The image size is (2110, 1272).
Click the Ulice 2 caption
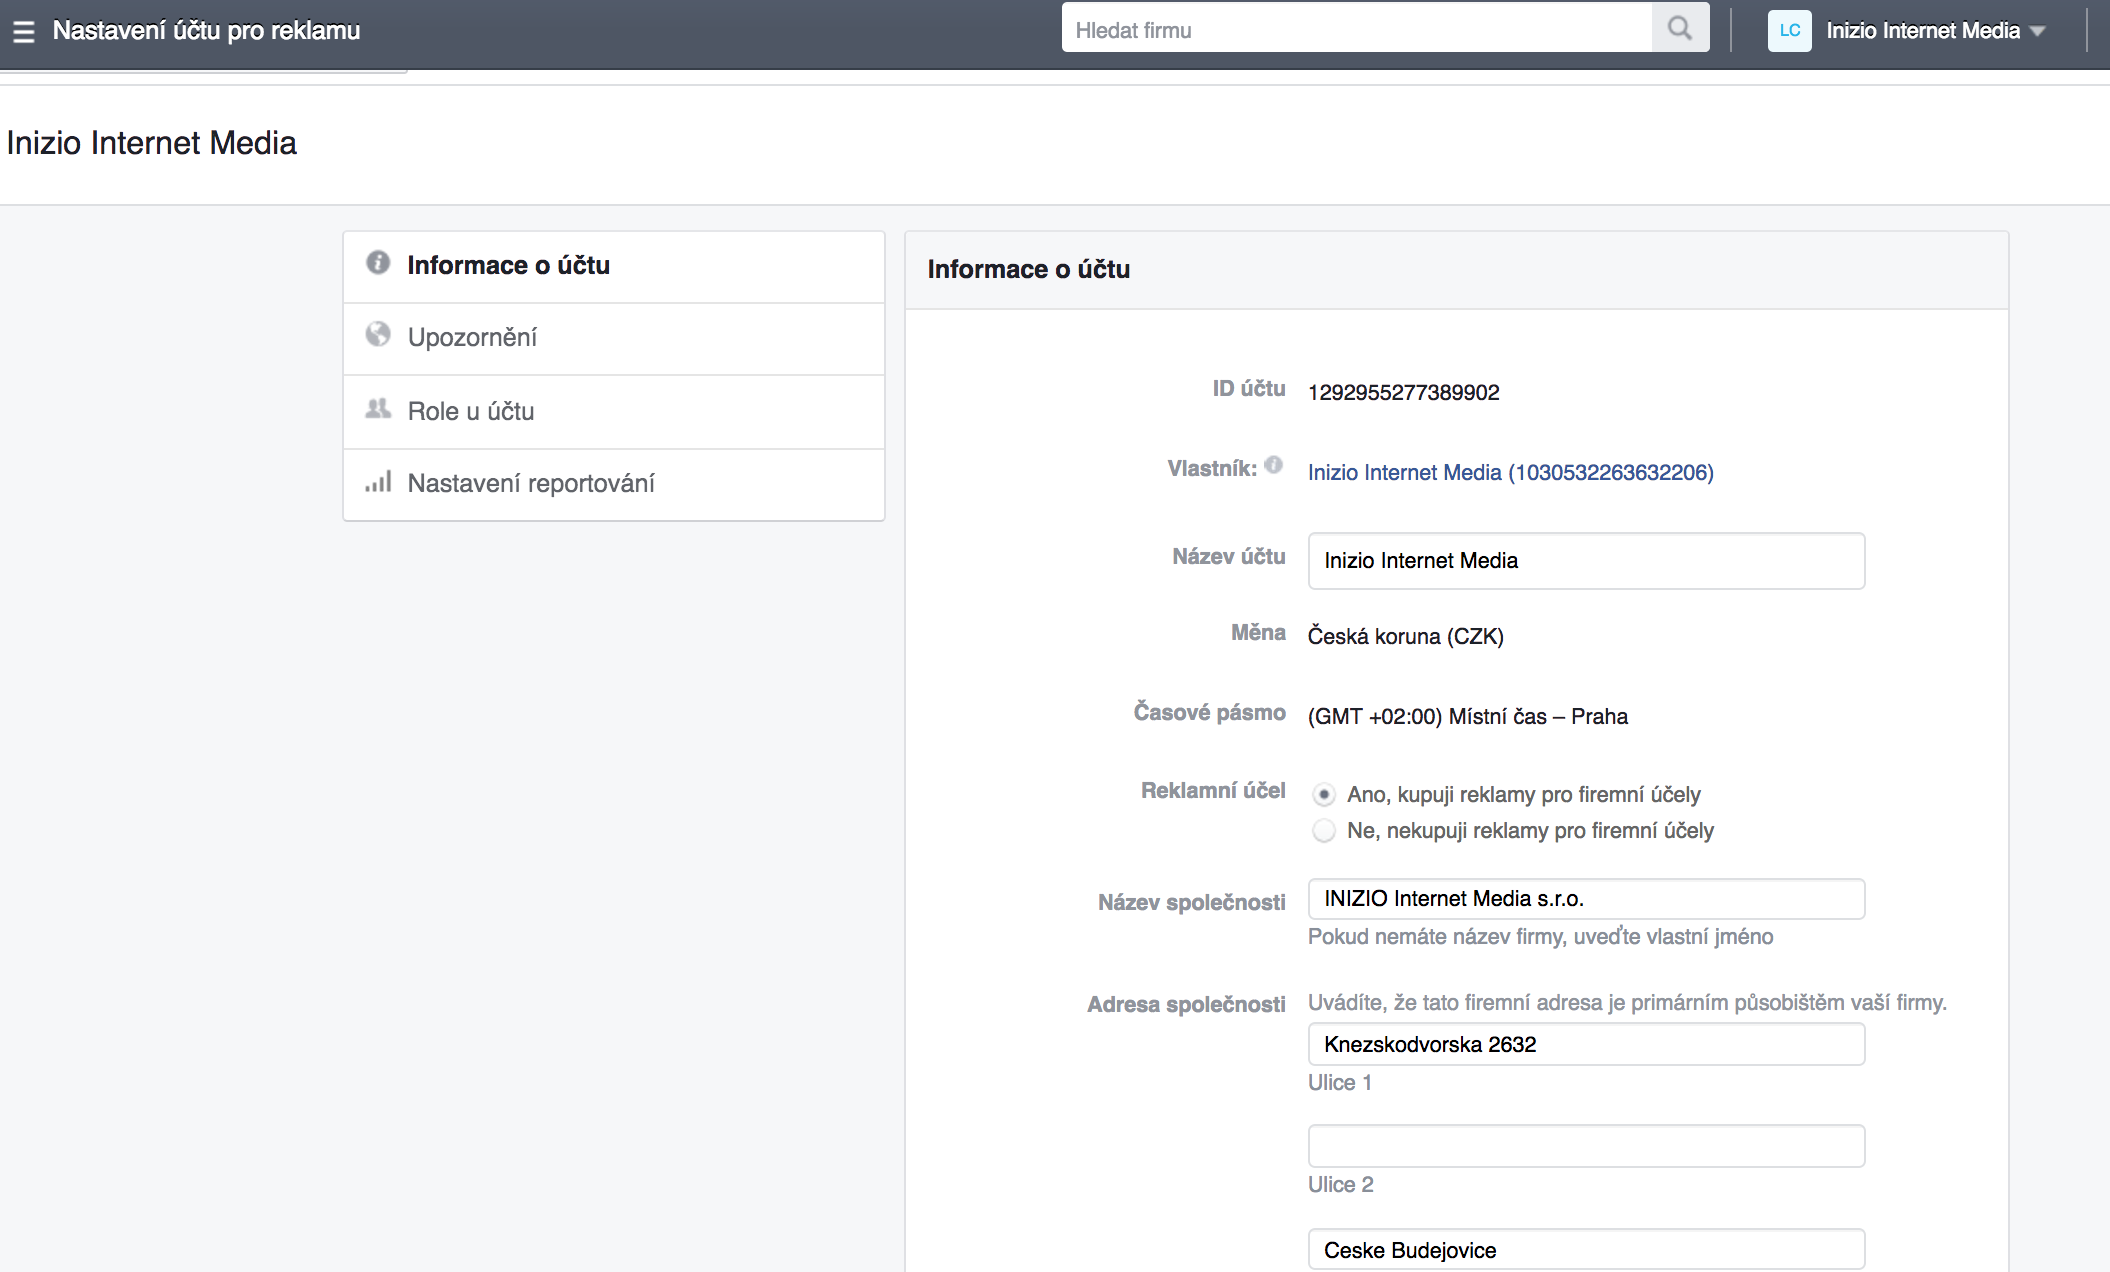(1341, 1185)
